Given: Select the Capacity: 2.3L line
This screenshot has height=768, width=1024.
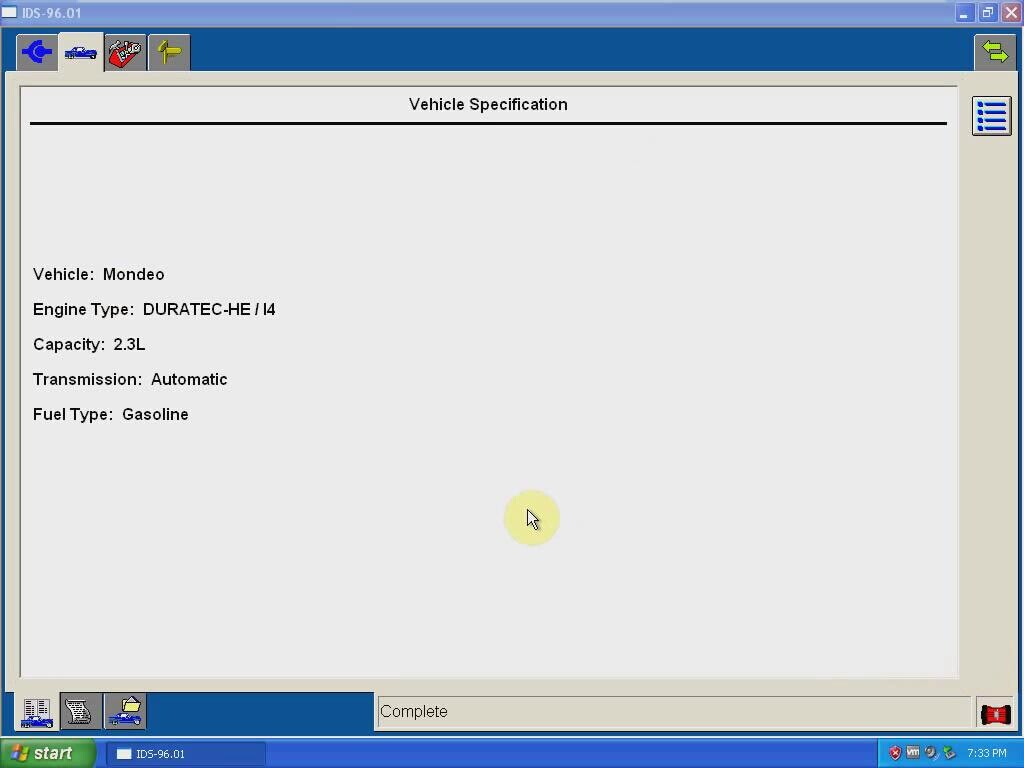Looking at the screenshot, I should 89,345.
